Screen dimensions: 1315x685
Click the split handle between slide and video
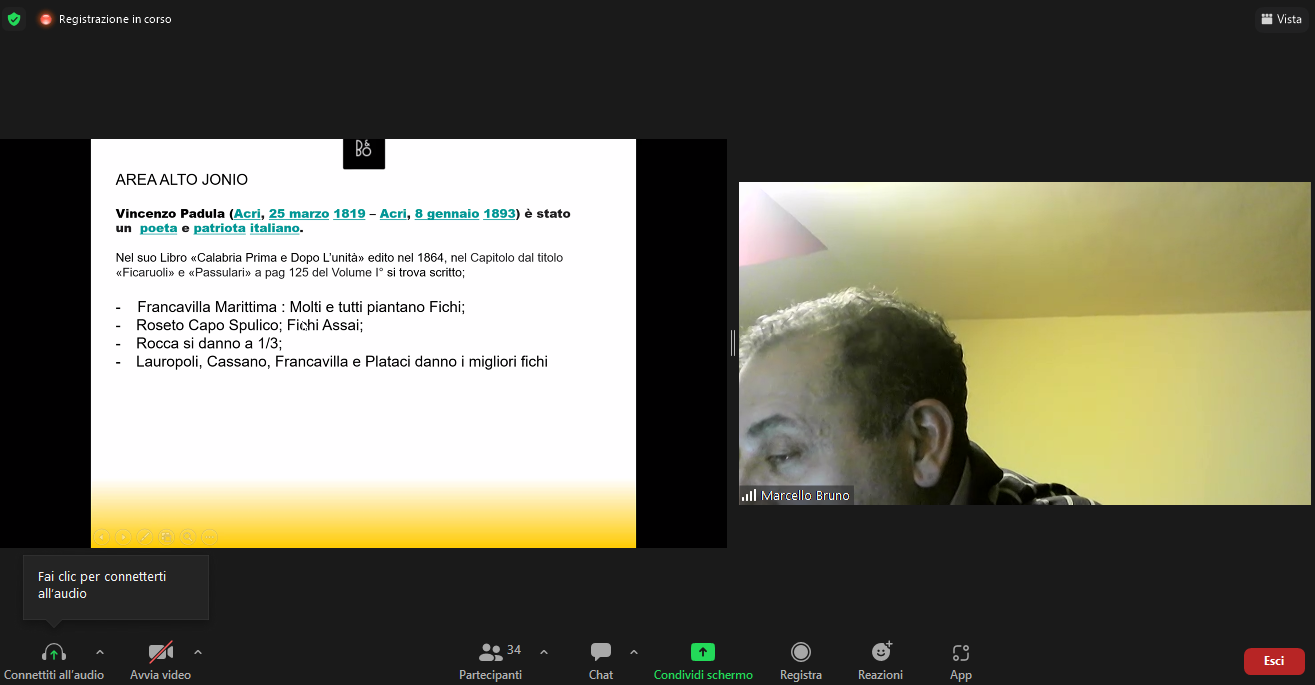[733, 343]
